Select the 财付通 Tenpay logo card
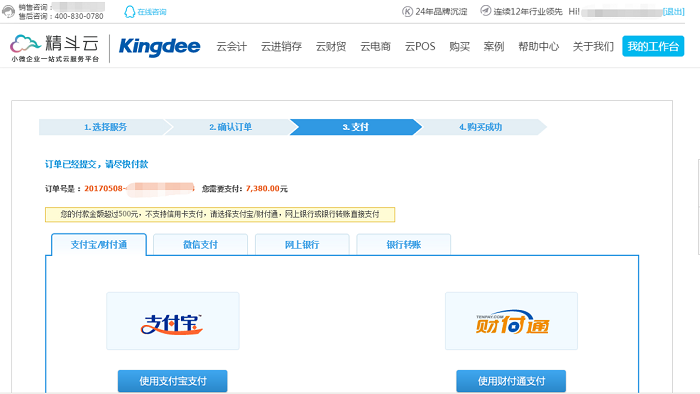Image resolution: width=700 pixels, height=394 pixels. pos(511,321)
